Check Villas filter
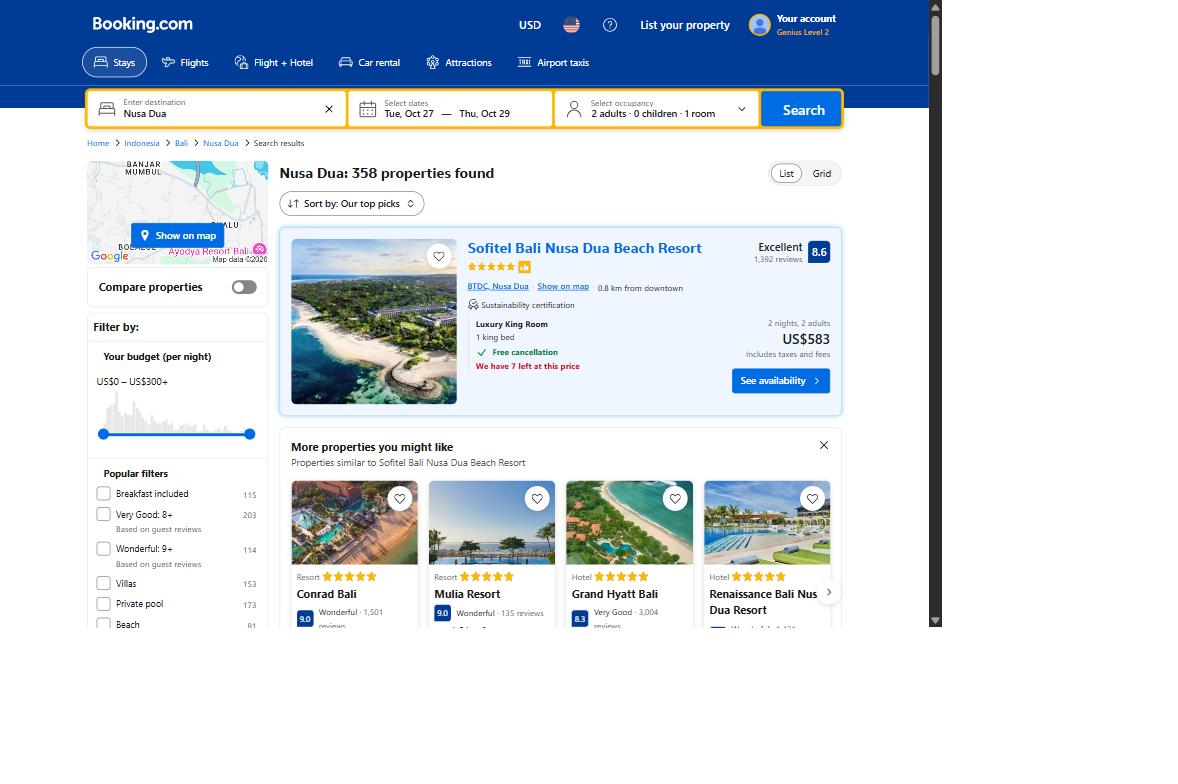 pos(104,583)
